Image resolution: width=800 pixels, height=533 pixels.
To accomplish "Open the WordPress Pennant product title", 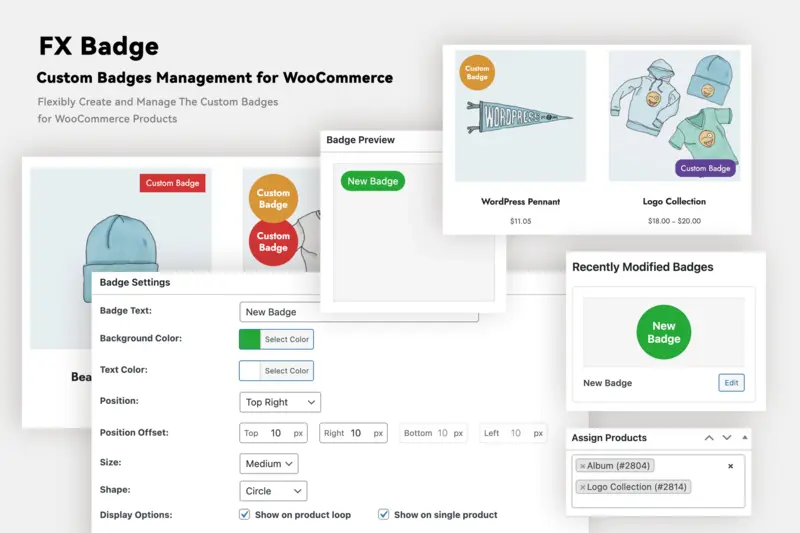I will click(x=520, y=201).
